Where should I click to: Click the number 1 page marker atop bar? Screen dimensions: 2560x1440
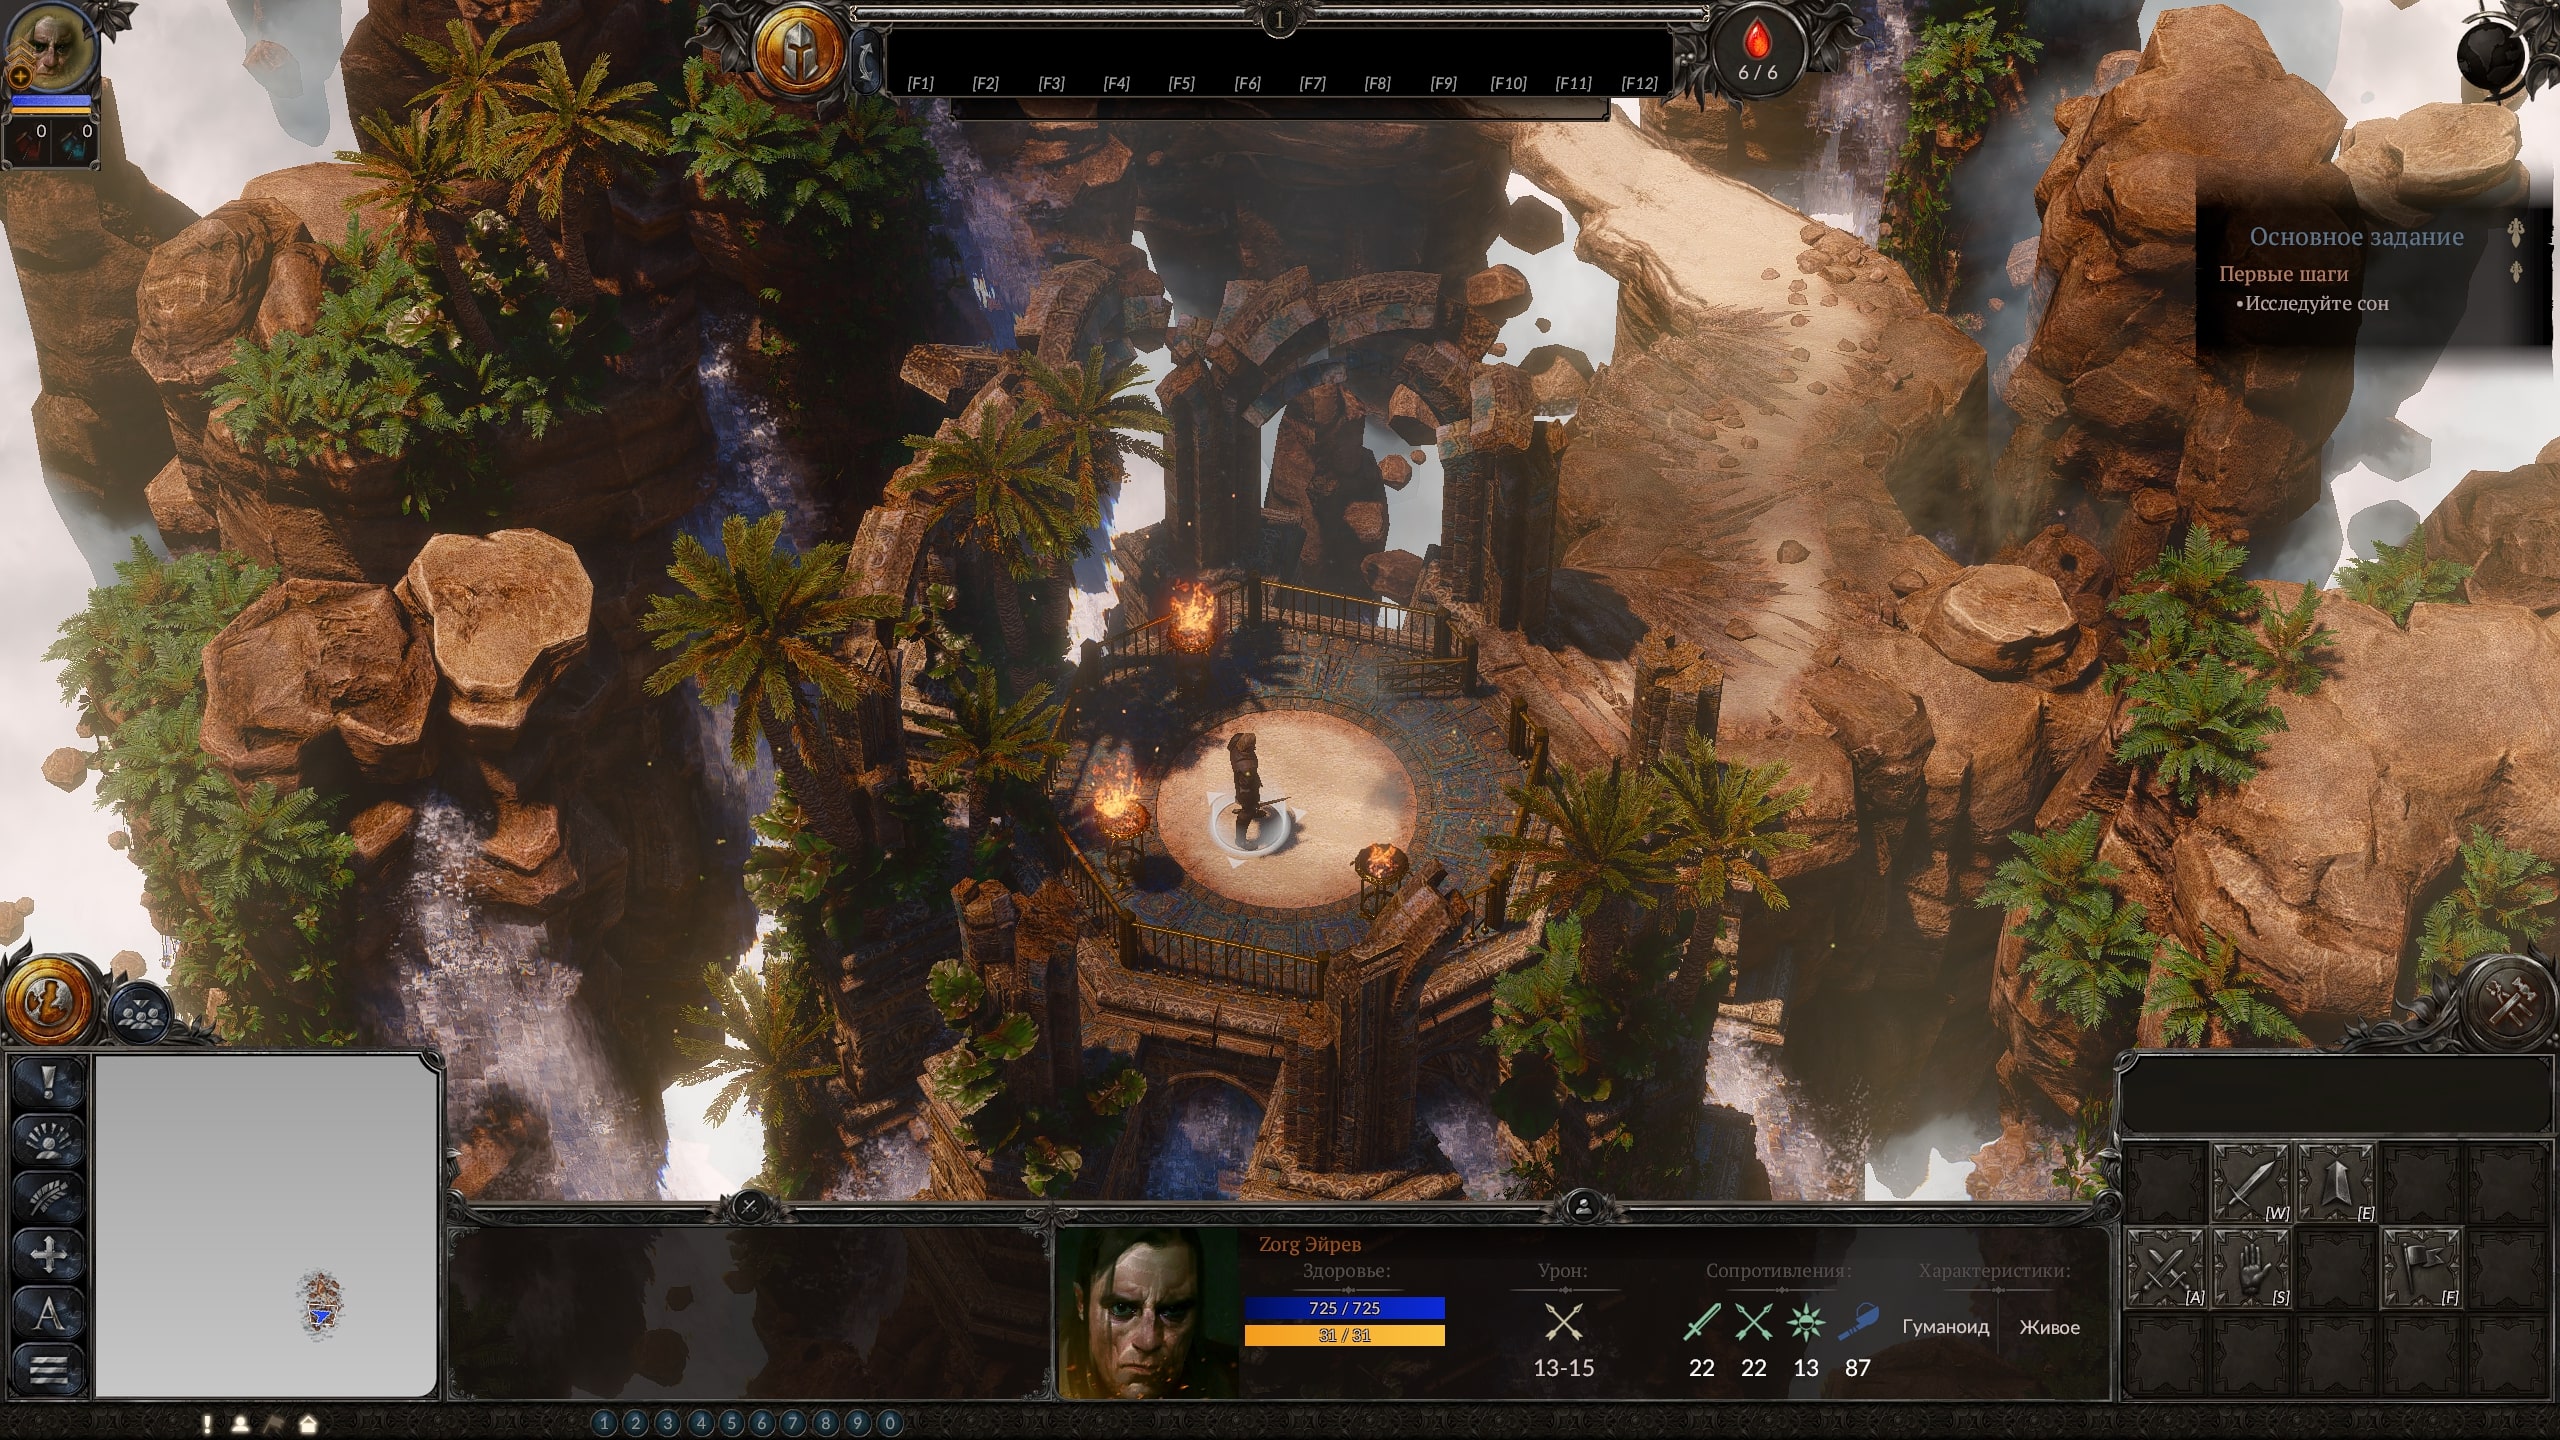(x=1279, y=20)
